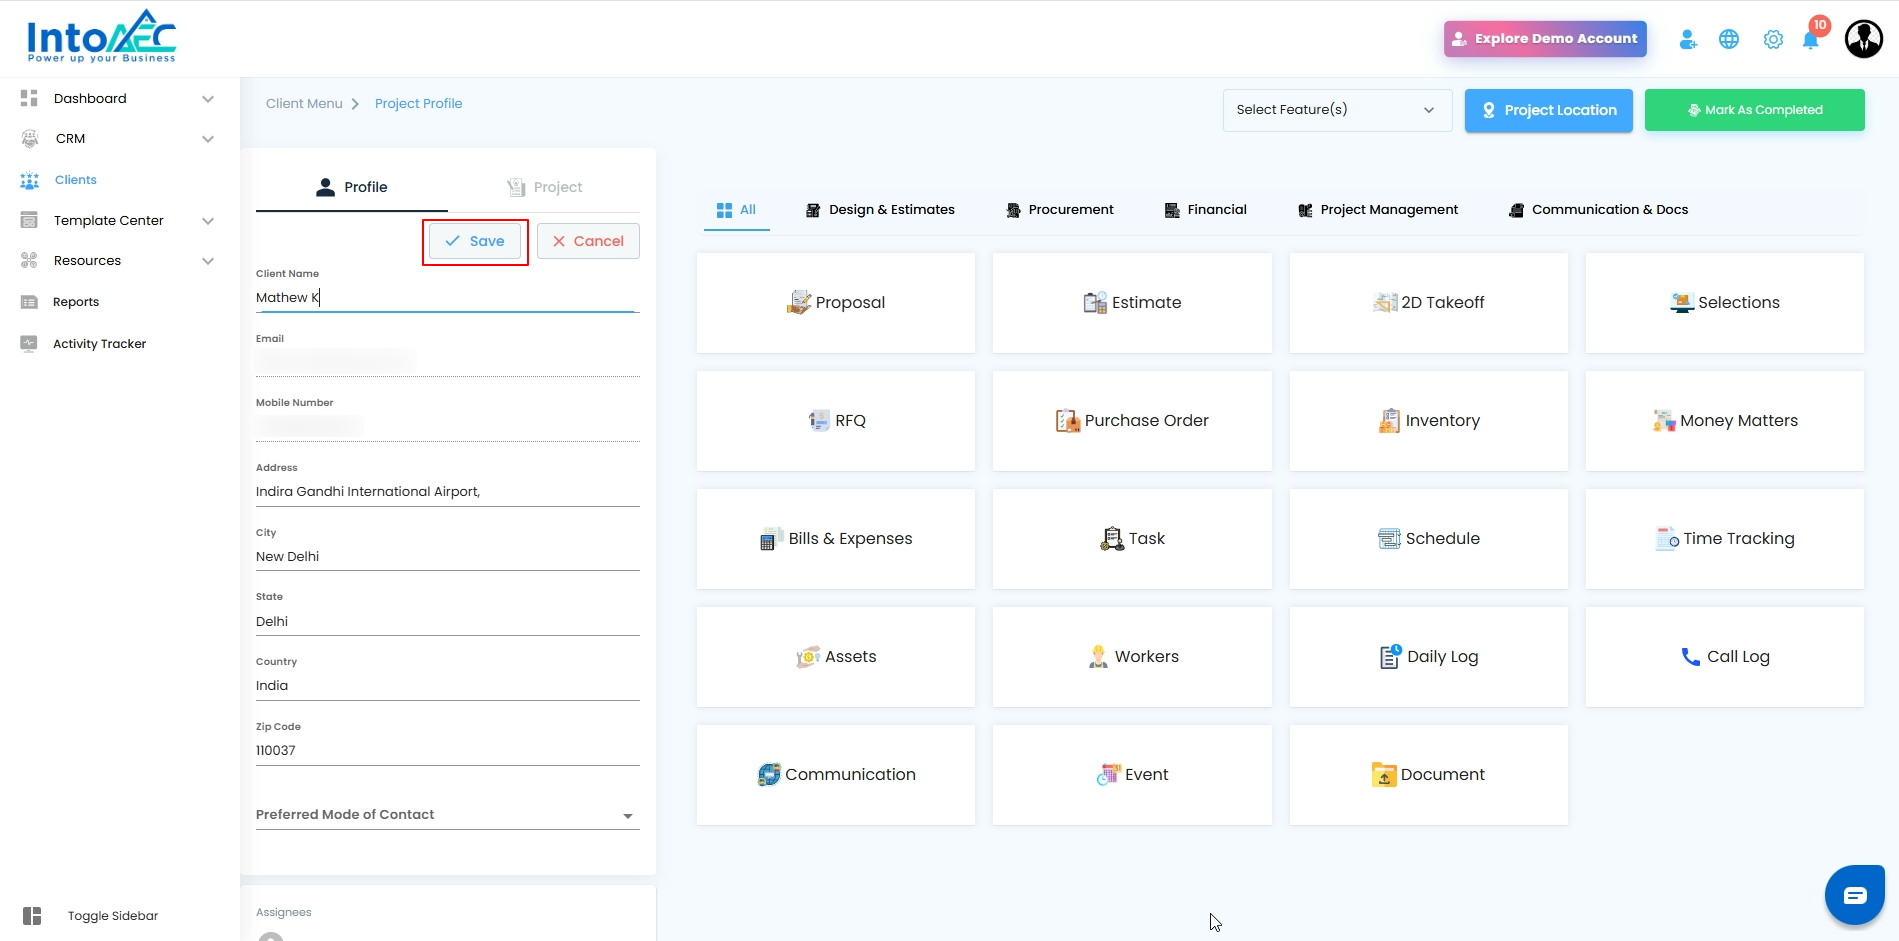
Task: Select the Financial tab
Action: pyautogui.click(x=1206, y=210)
